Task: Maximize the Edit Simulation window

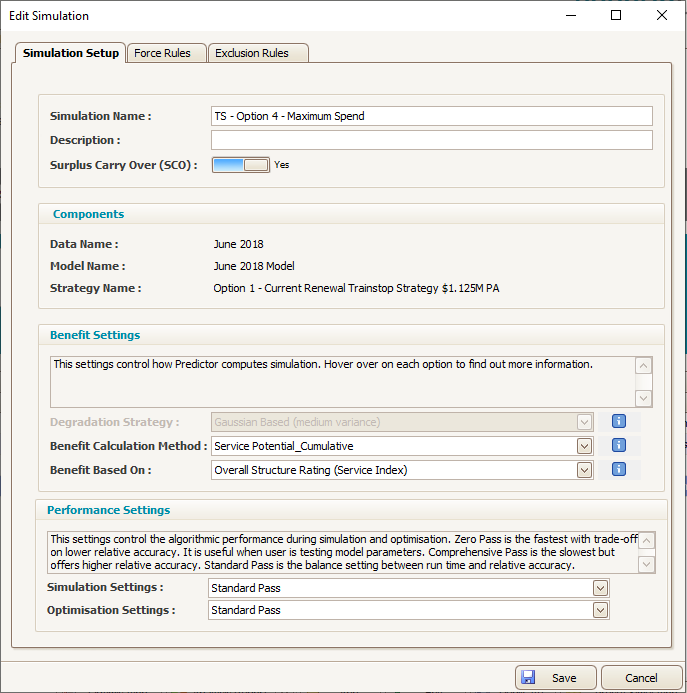Action: pyautogui.click(x=616, y=15)
